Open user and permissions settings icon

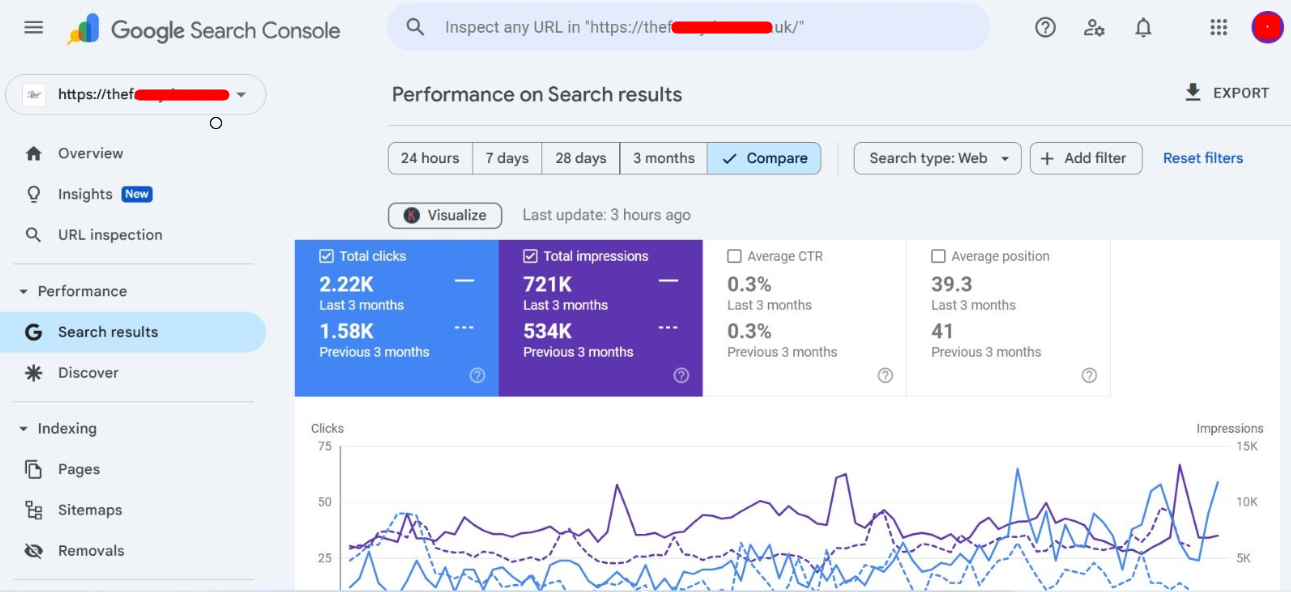click(1094, 27)
